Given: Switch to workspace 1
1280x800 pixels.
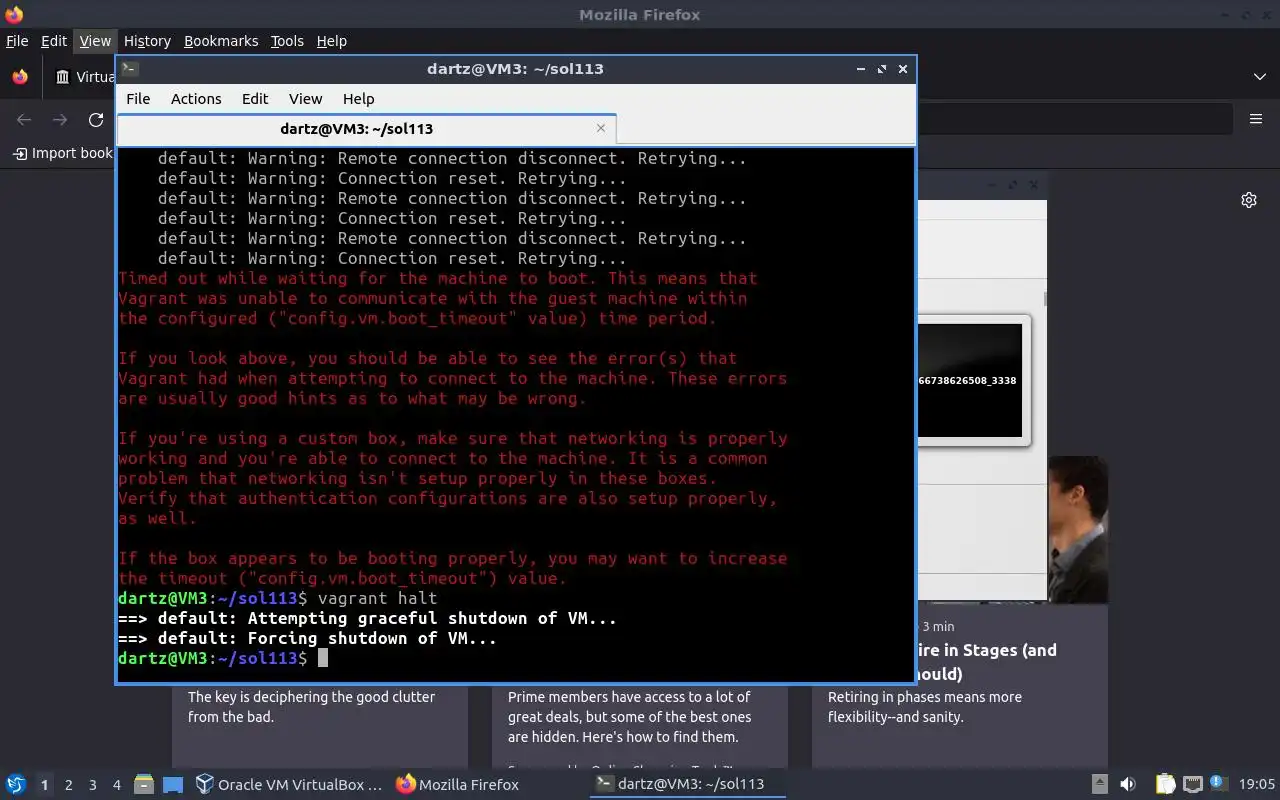Looking at the screenshot, I should [x=44, y=785].
